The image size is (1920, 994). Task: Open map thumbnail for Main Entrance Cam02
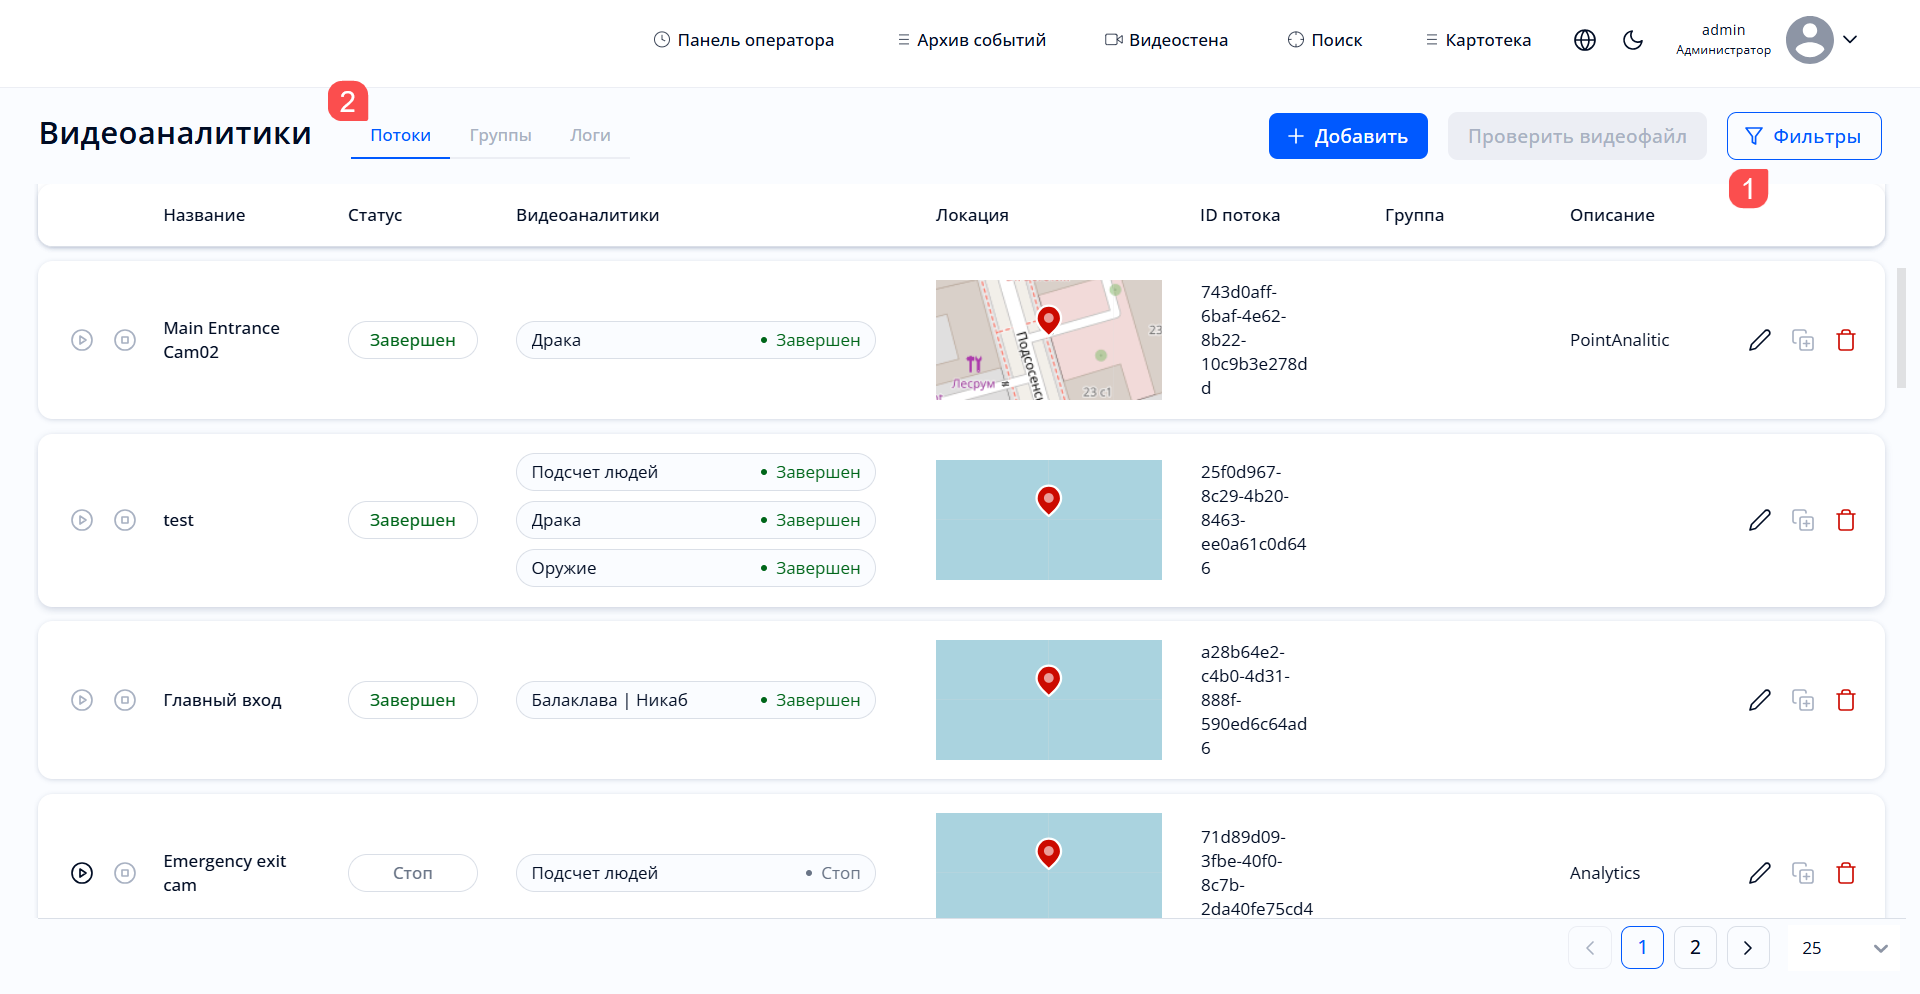pyautogui.click(x=1048, y=340)
